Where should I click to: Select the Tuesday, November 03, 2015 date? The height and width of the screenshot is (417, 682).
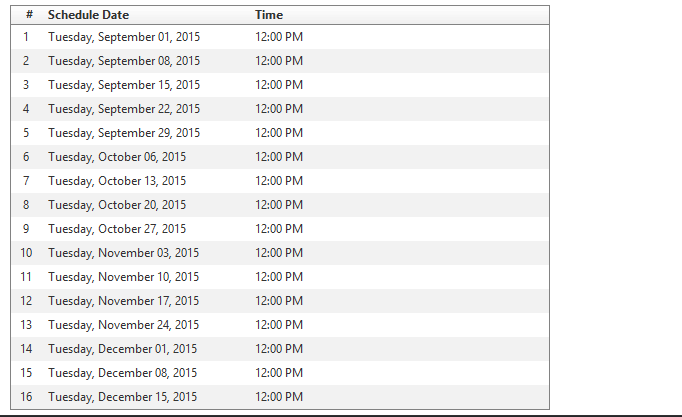pos(123,253)
